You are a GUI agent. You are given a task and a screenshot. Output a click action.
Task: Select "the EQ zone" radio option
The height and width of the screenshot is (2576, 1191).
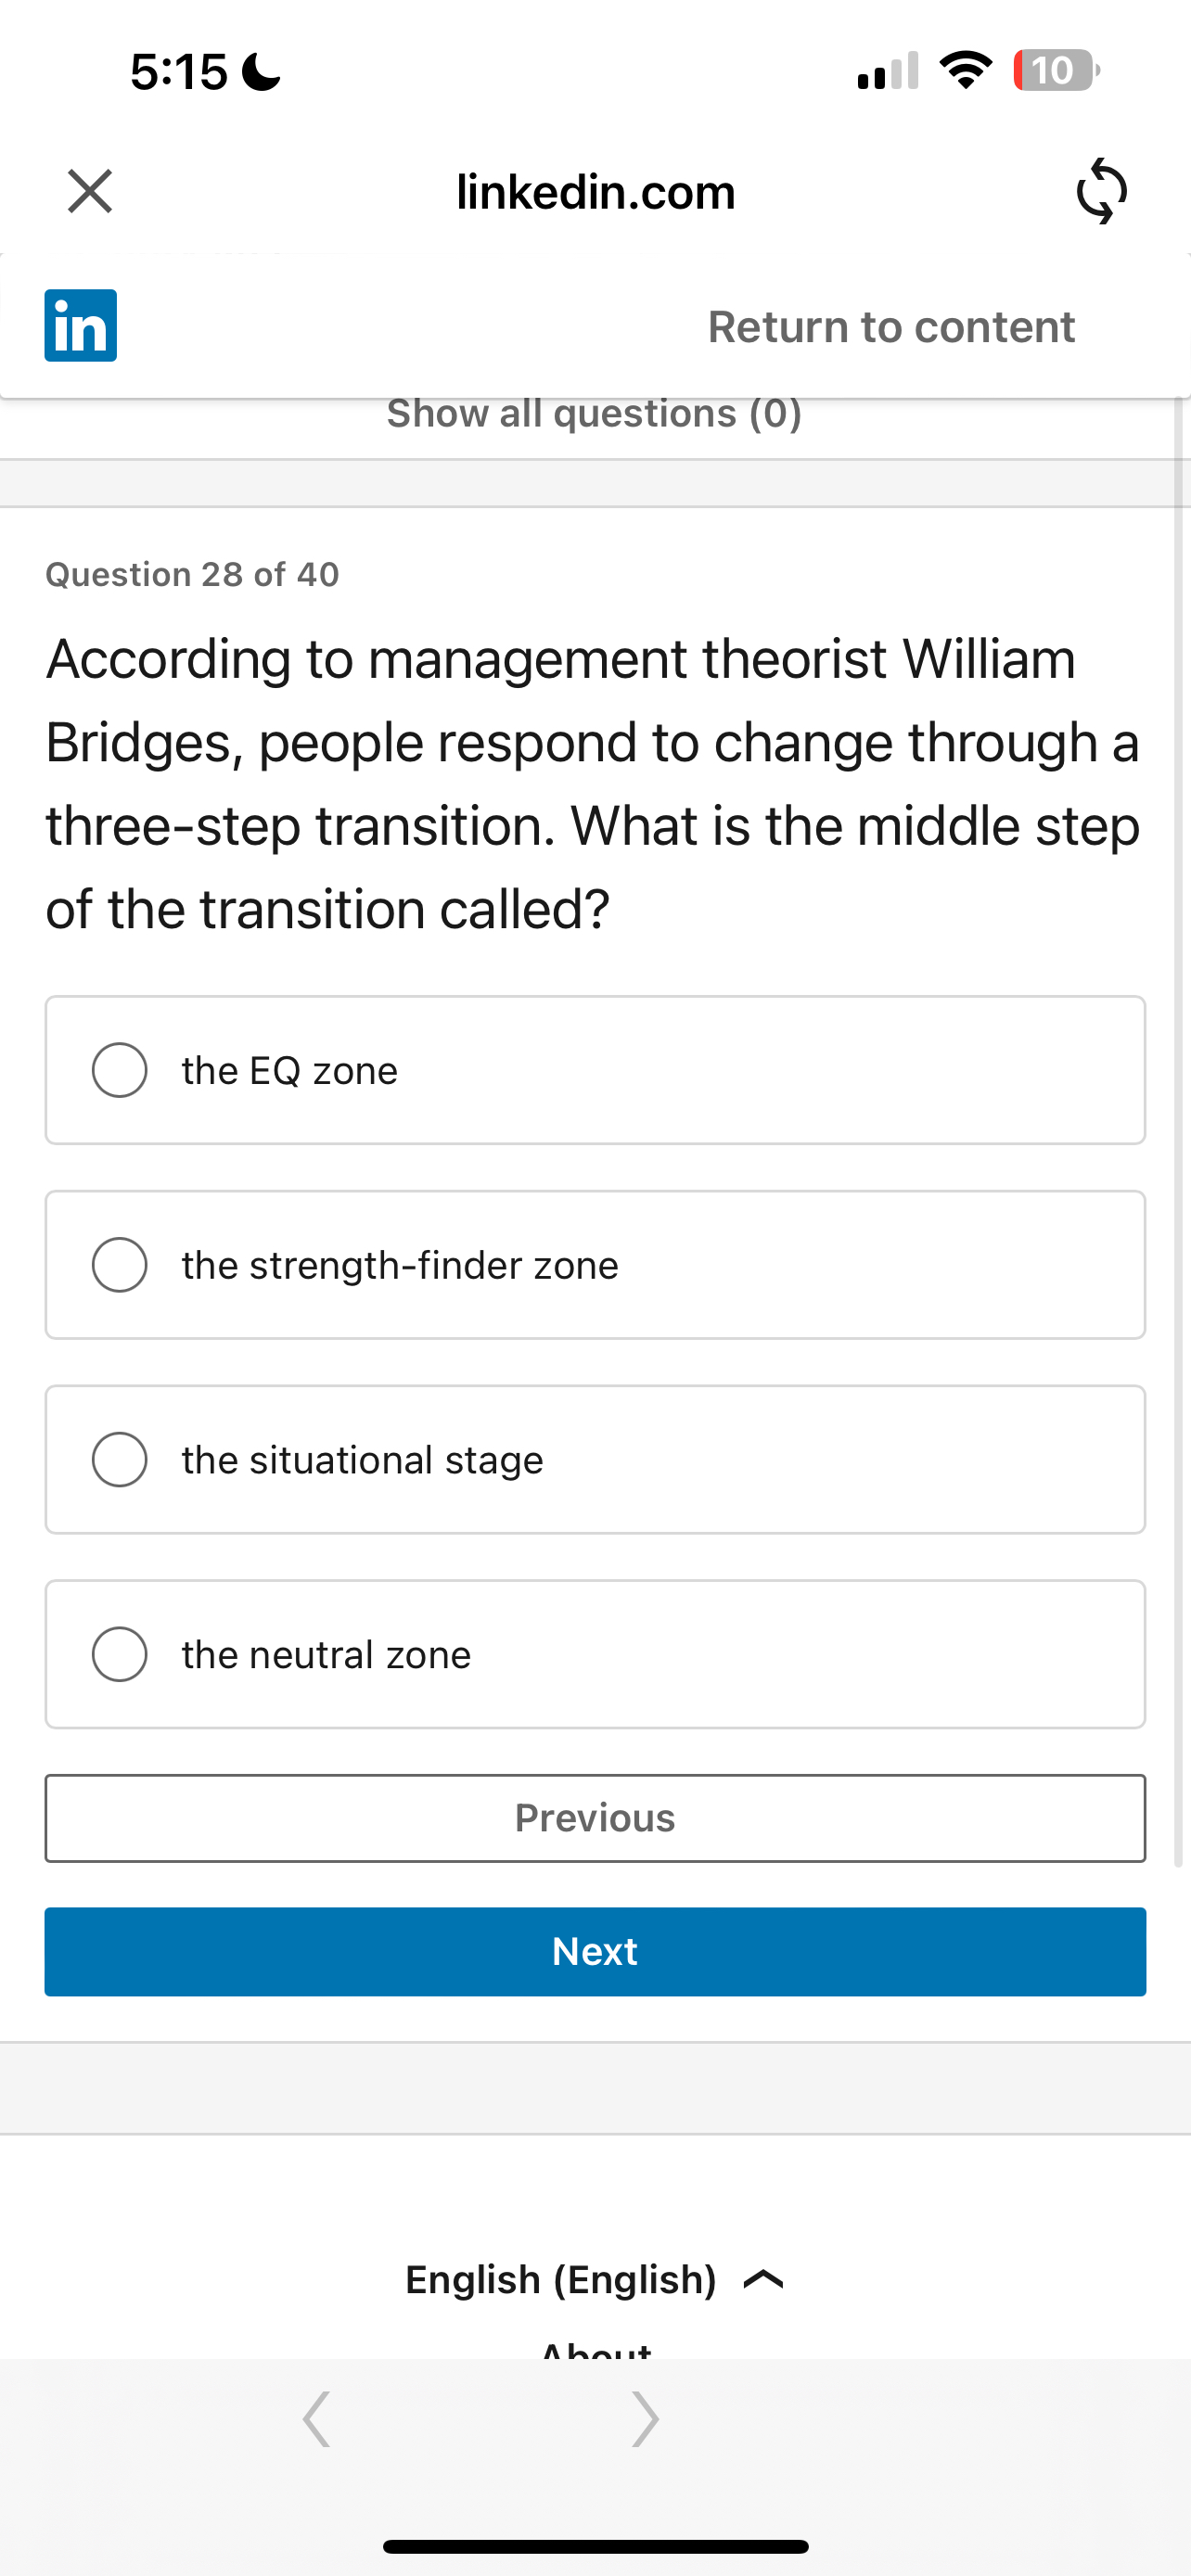pos(120,1070)
